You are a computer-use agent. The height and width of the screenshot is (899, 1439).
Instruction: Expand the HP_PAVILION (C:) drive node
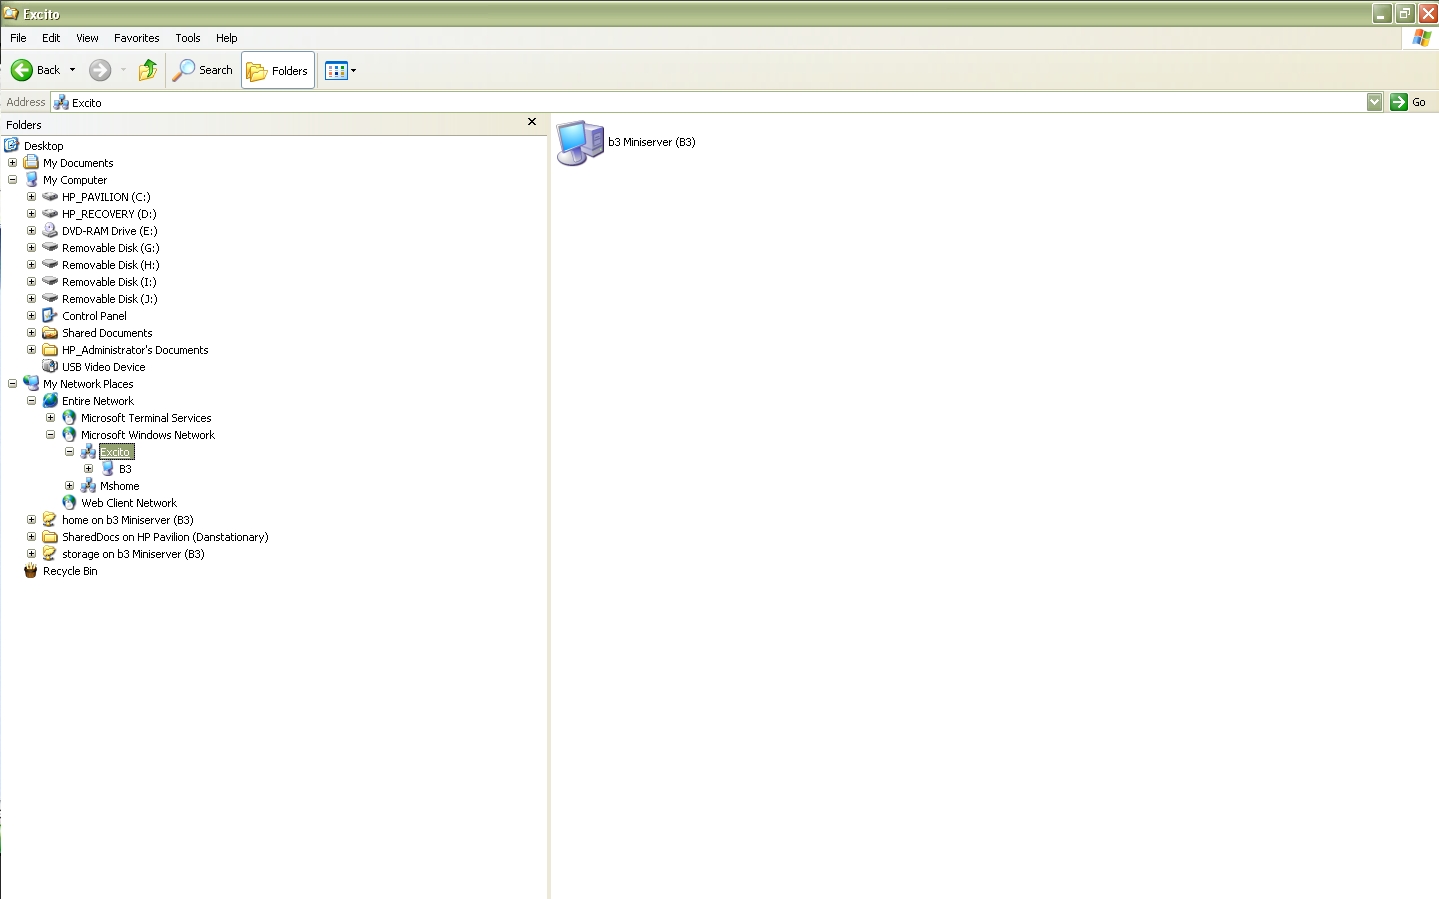pos(32,197)
